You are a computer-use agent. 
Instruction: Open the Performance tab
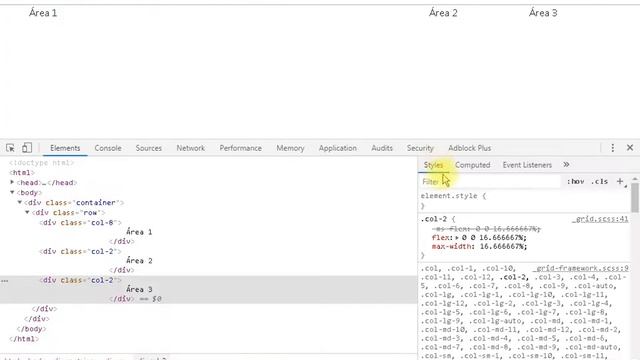click(x=240, y=148)
